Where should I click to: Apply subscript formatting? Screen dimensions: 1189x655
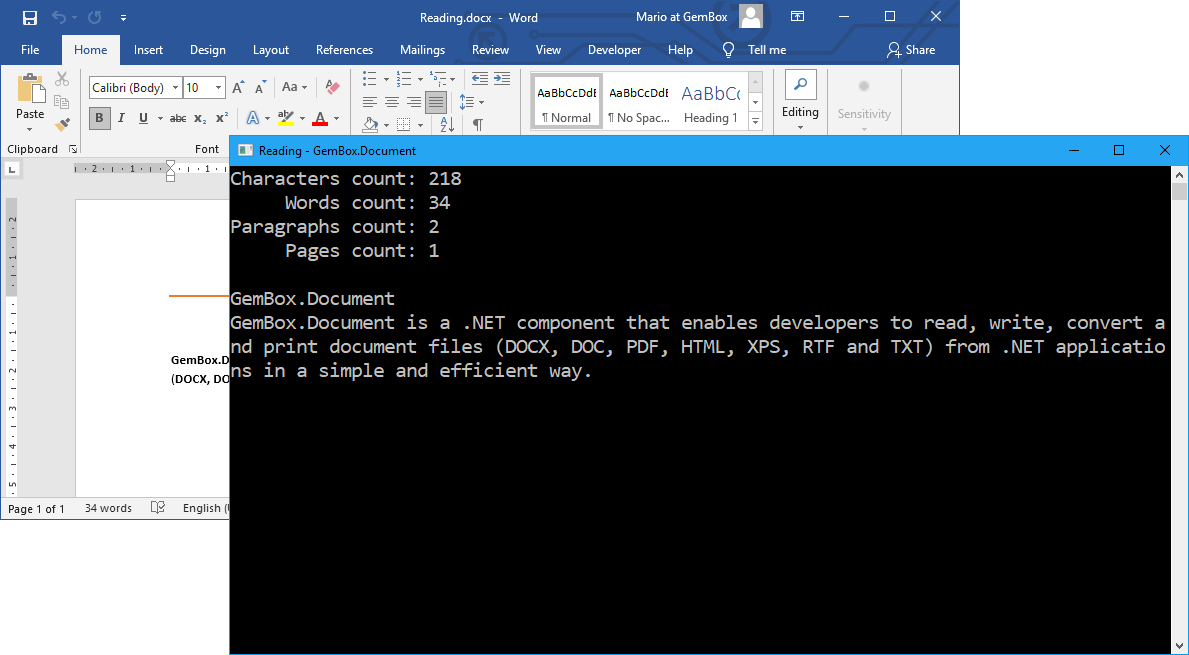coord(199,118)
